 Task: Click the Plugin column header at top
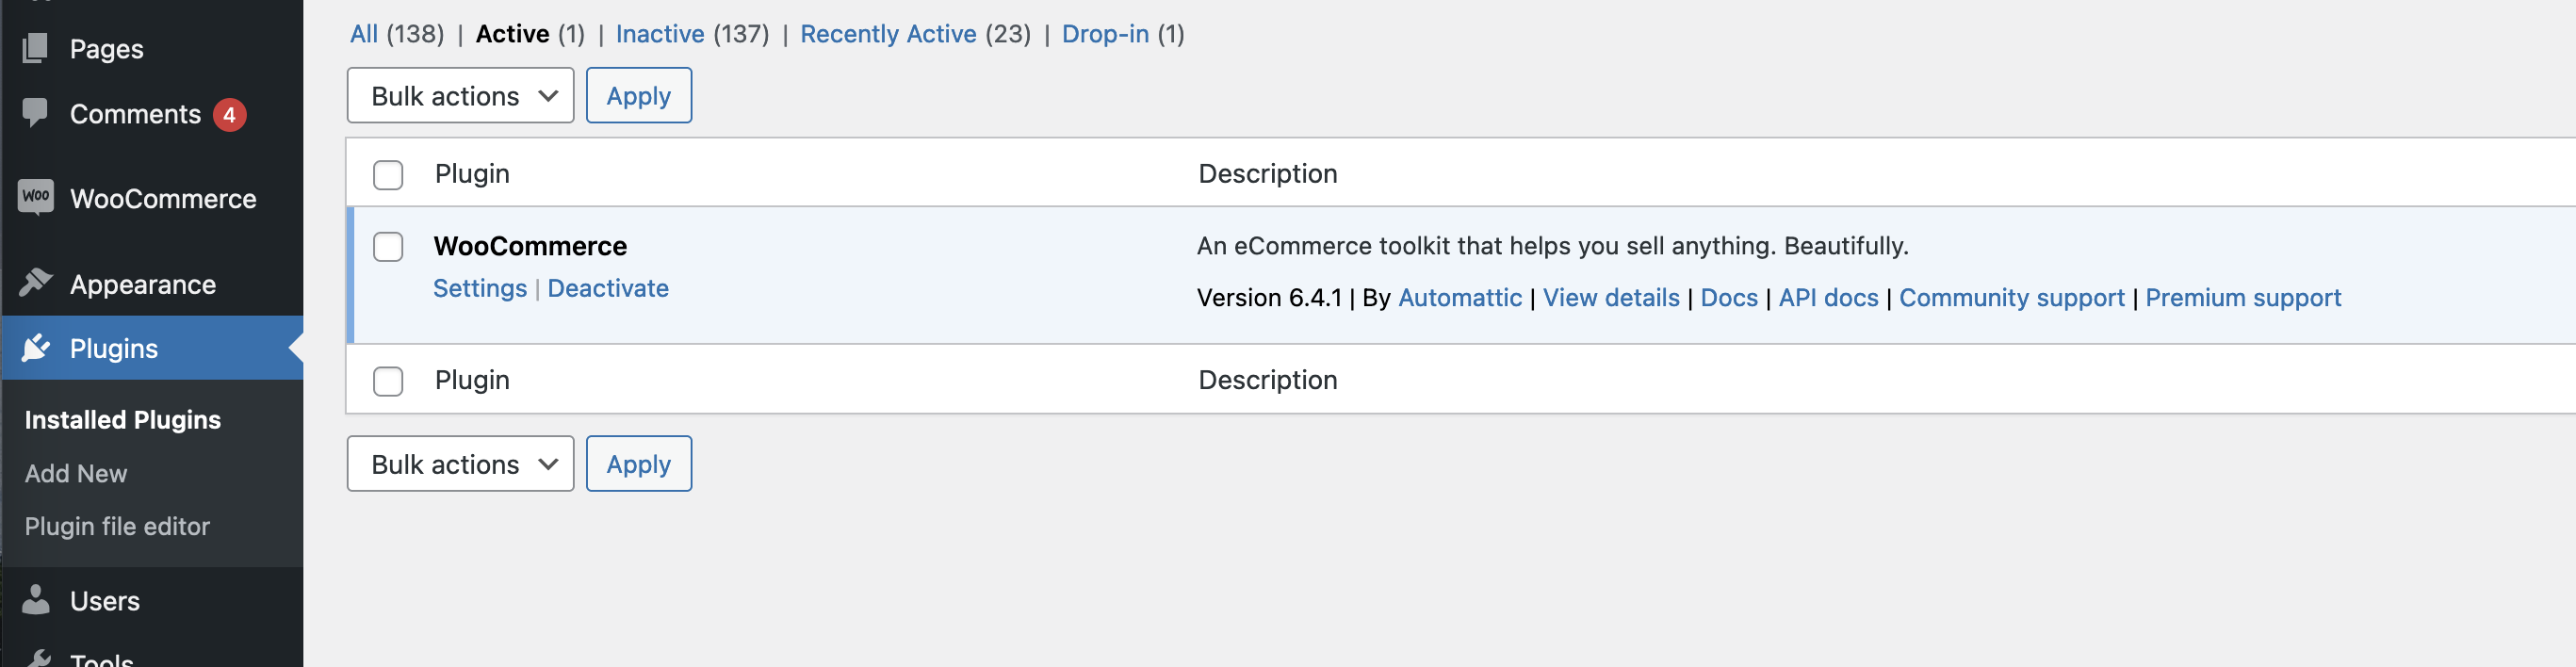click(472, 174)
